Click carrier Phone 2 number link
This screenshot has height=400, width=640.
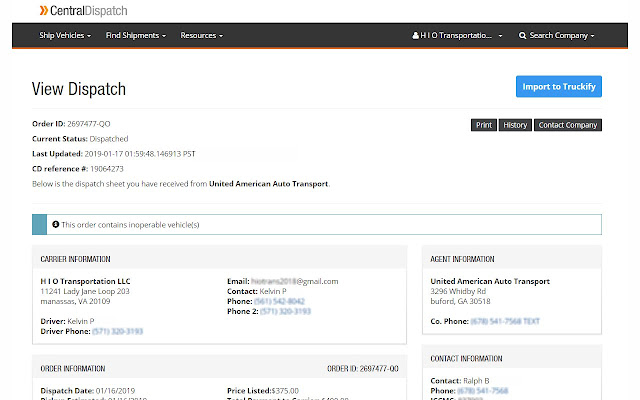pyautogui.click(x=285, y=311)
